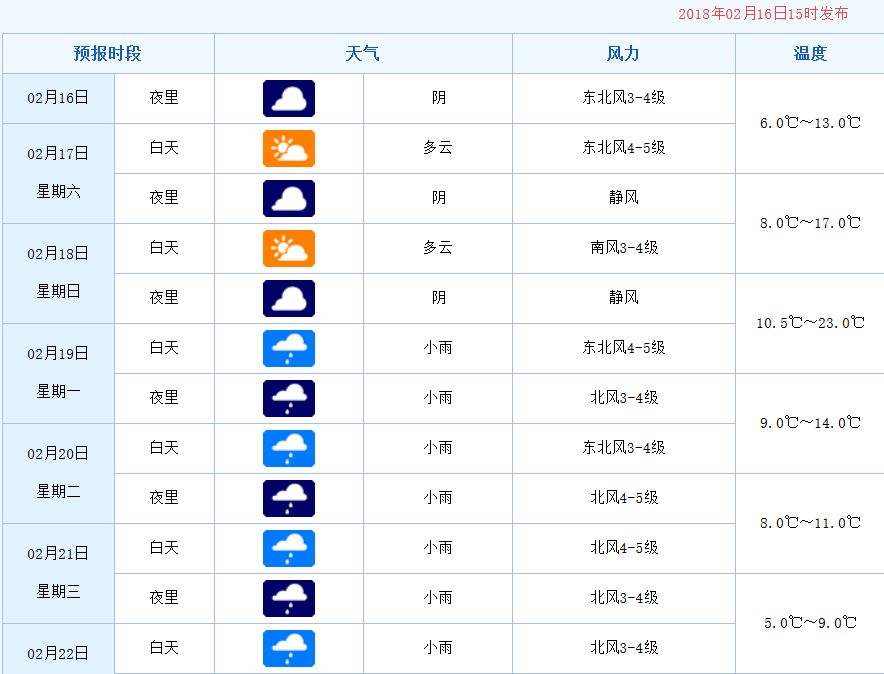Click 北风4-5级 in the 02月20日 night row
Image resolution: width=884 pixels, height=674 pixels.
coord(624,497)
